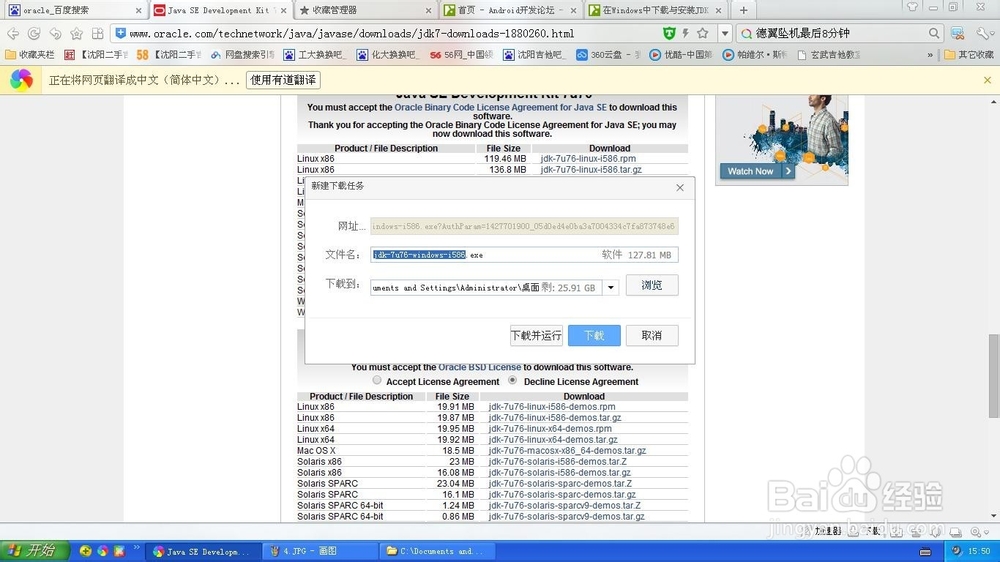The height and width of the screenshot is (562, 1000).
Task: Download jdk-7u76-linux-i586.rpm link
Action: click(x=588, y=159)
